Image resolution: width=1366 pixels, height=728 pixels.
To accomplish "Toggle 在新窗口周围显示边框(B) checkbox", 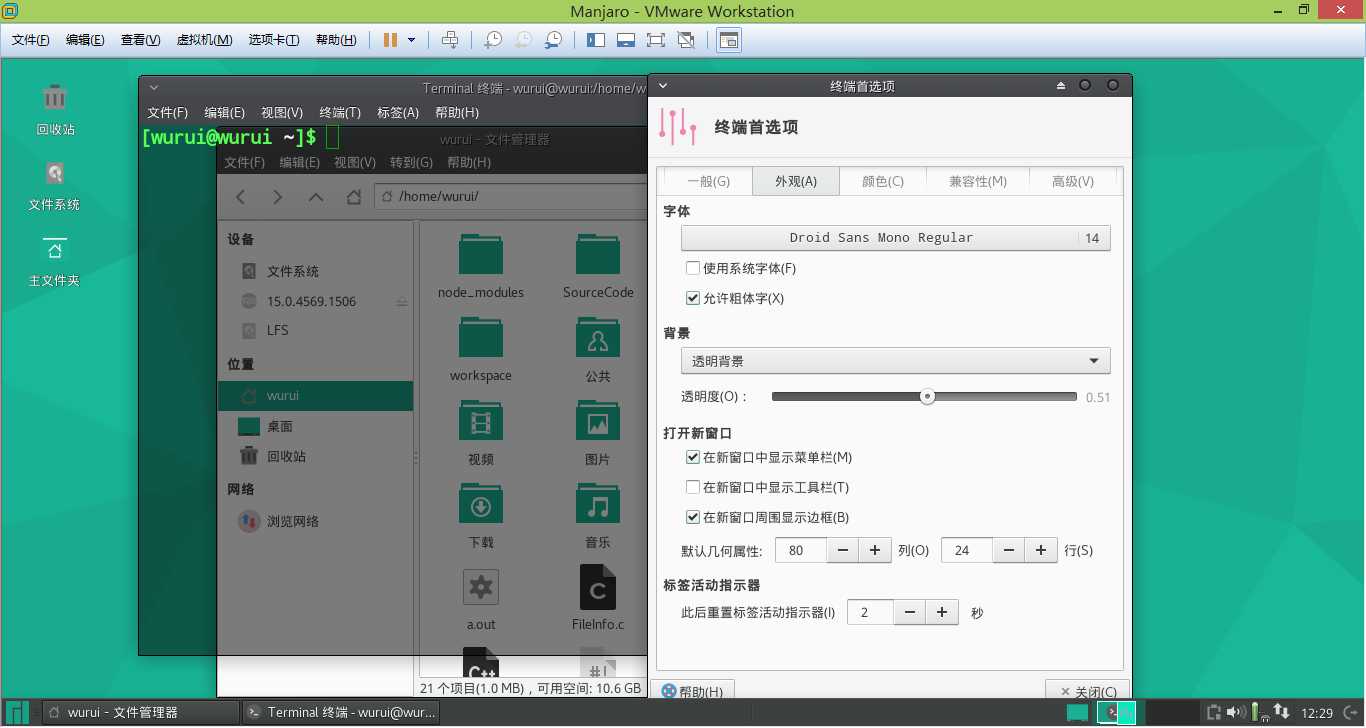I will 693,517.
